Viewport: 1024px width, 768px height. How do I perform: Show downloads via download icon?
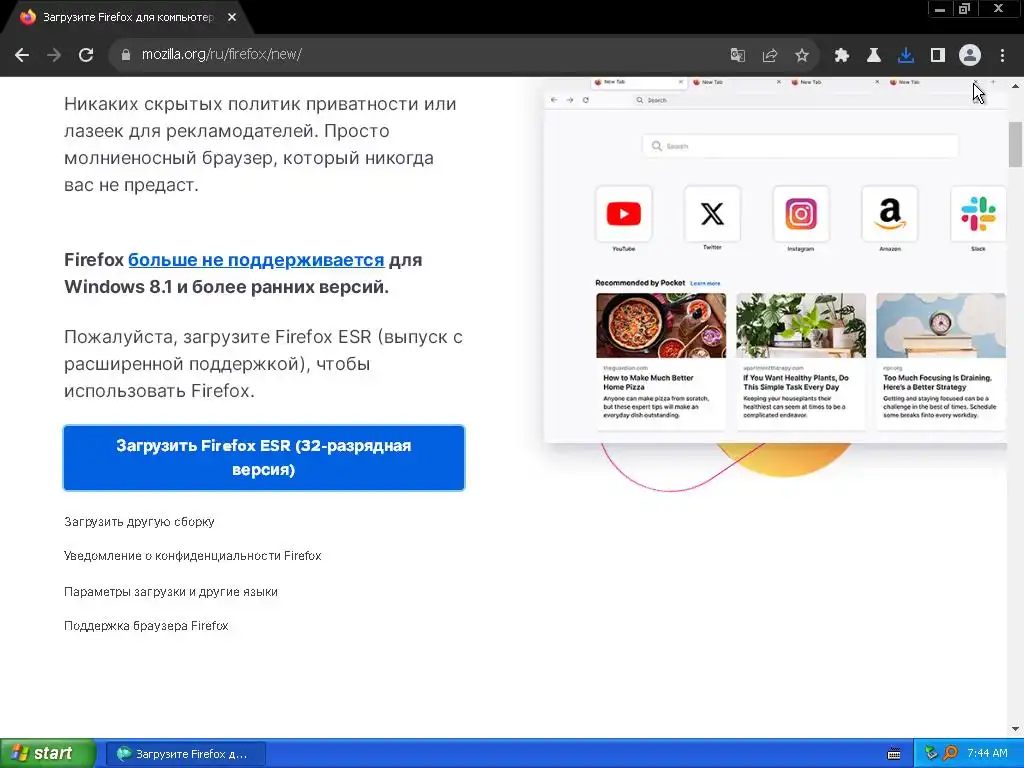point(906,55)
